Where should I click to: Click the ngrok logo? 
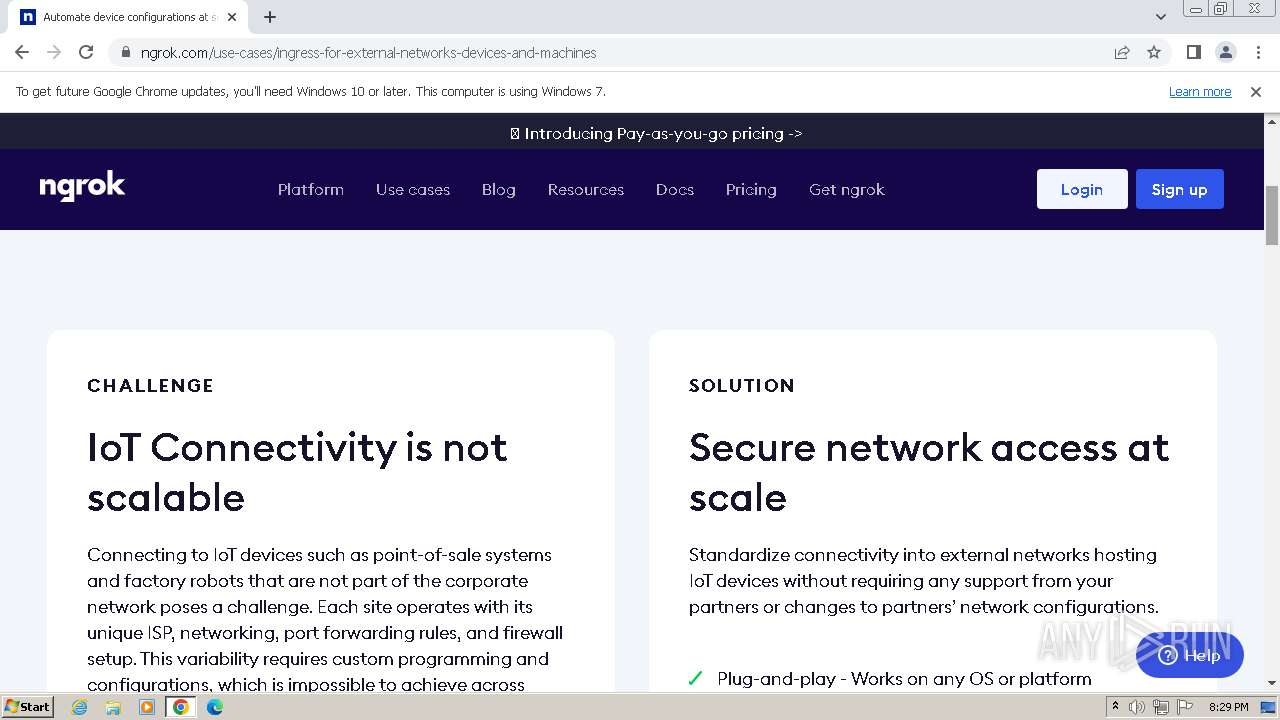tap(82, 187)
